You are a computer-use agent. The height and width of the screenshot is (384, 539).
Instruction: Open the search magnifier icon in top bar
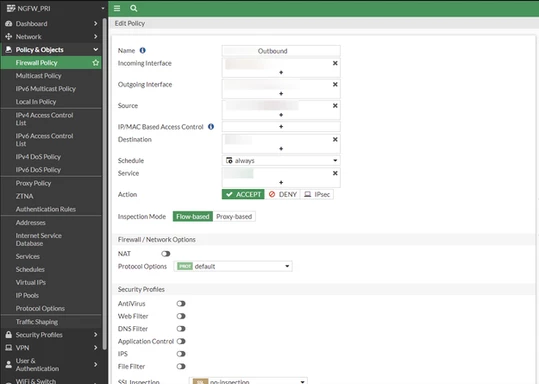tap(134, 8)
